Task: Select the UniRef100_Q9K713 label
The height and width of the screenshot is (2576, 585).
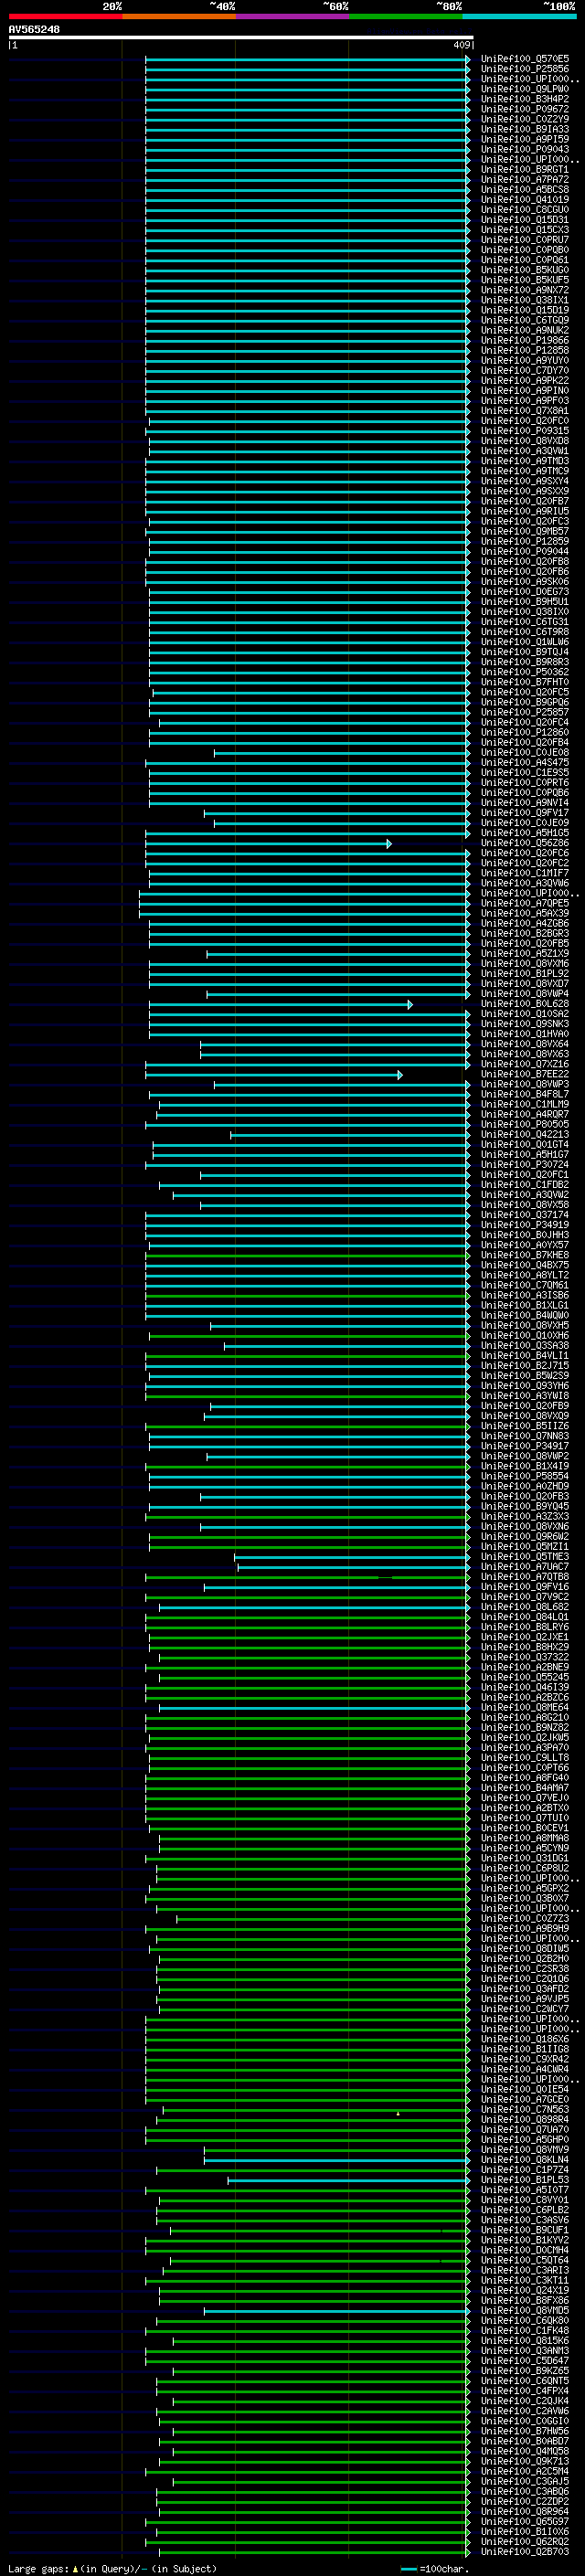Action: (x=525, y=2461)
